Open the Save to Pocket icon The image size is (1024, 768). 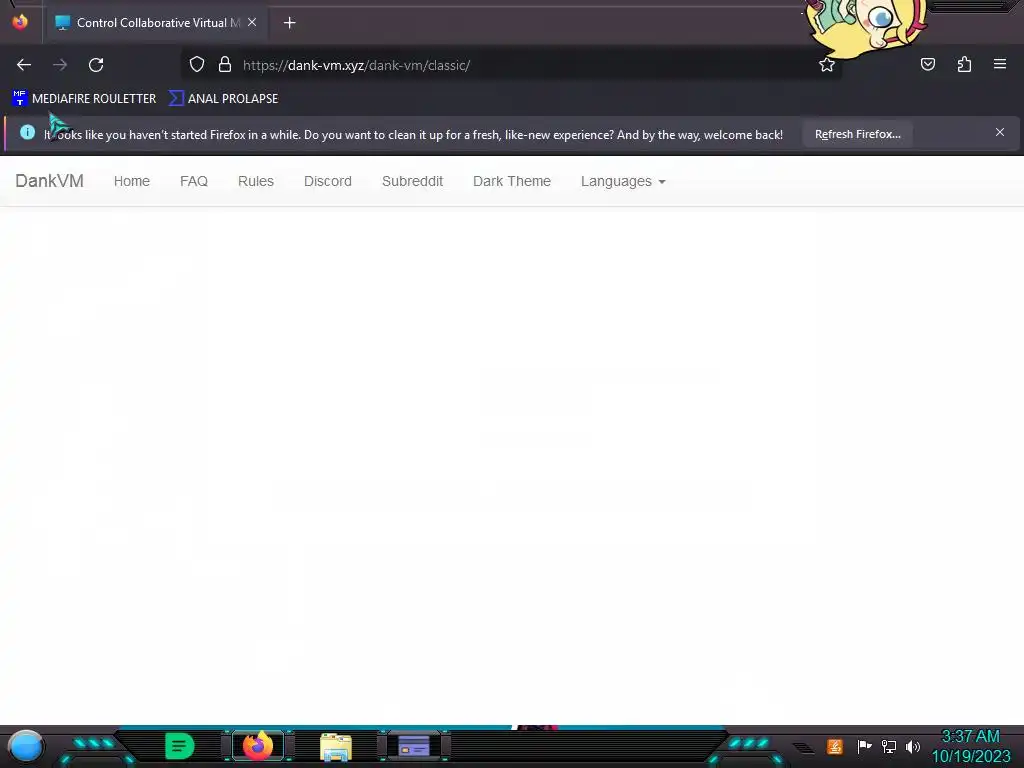tap(927, 64)
